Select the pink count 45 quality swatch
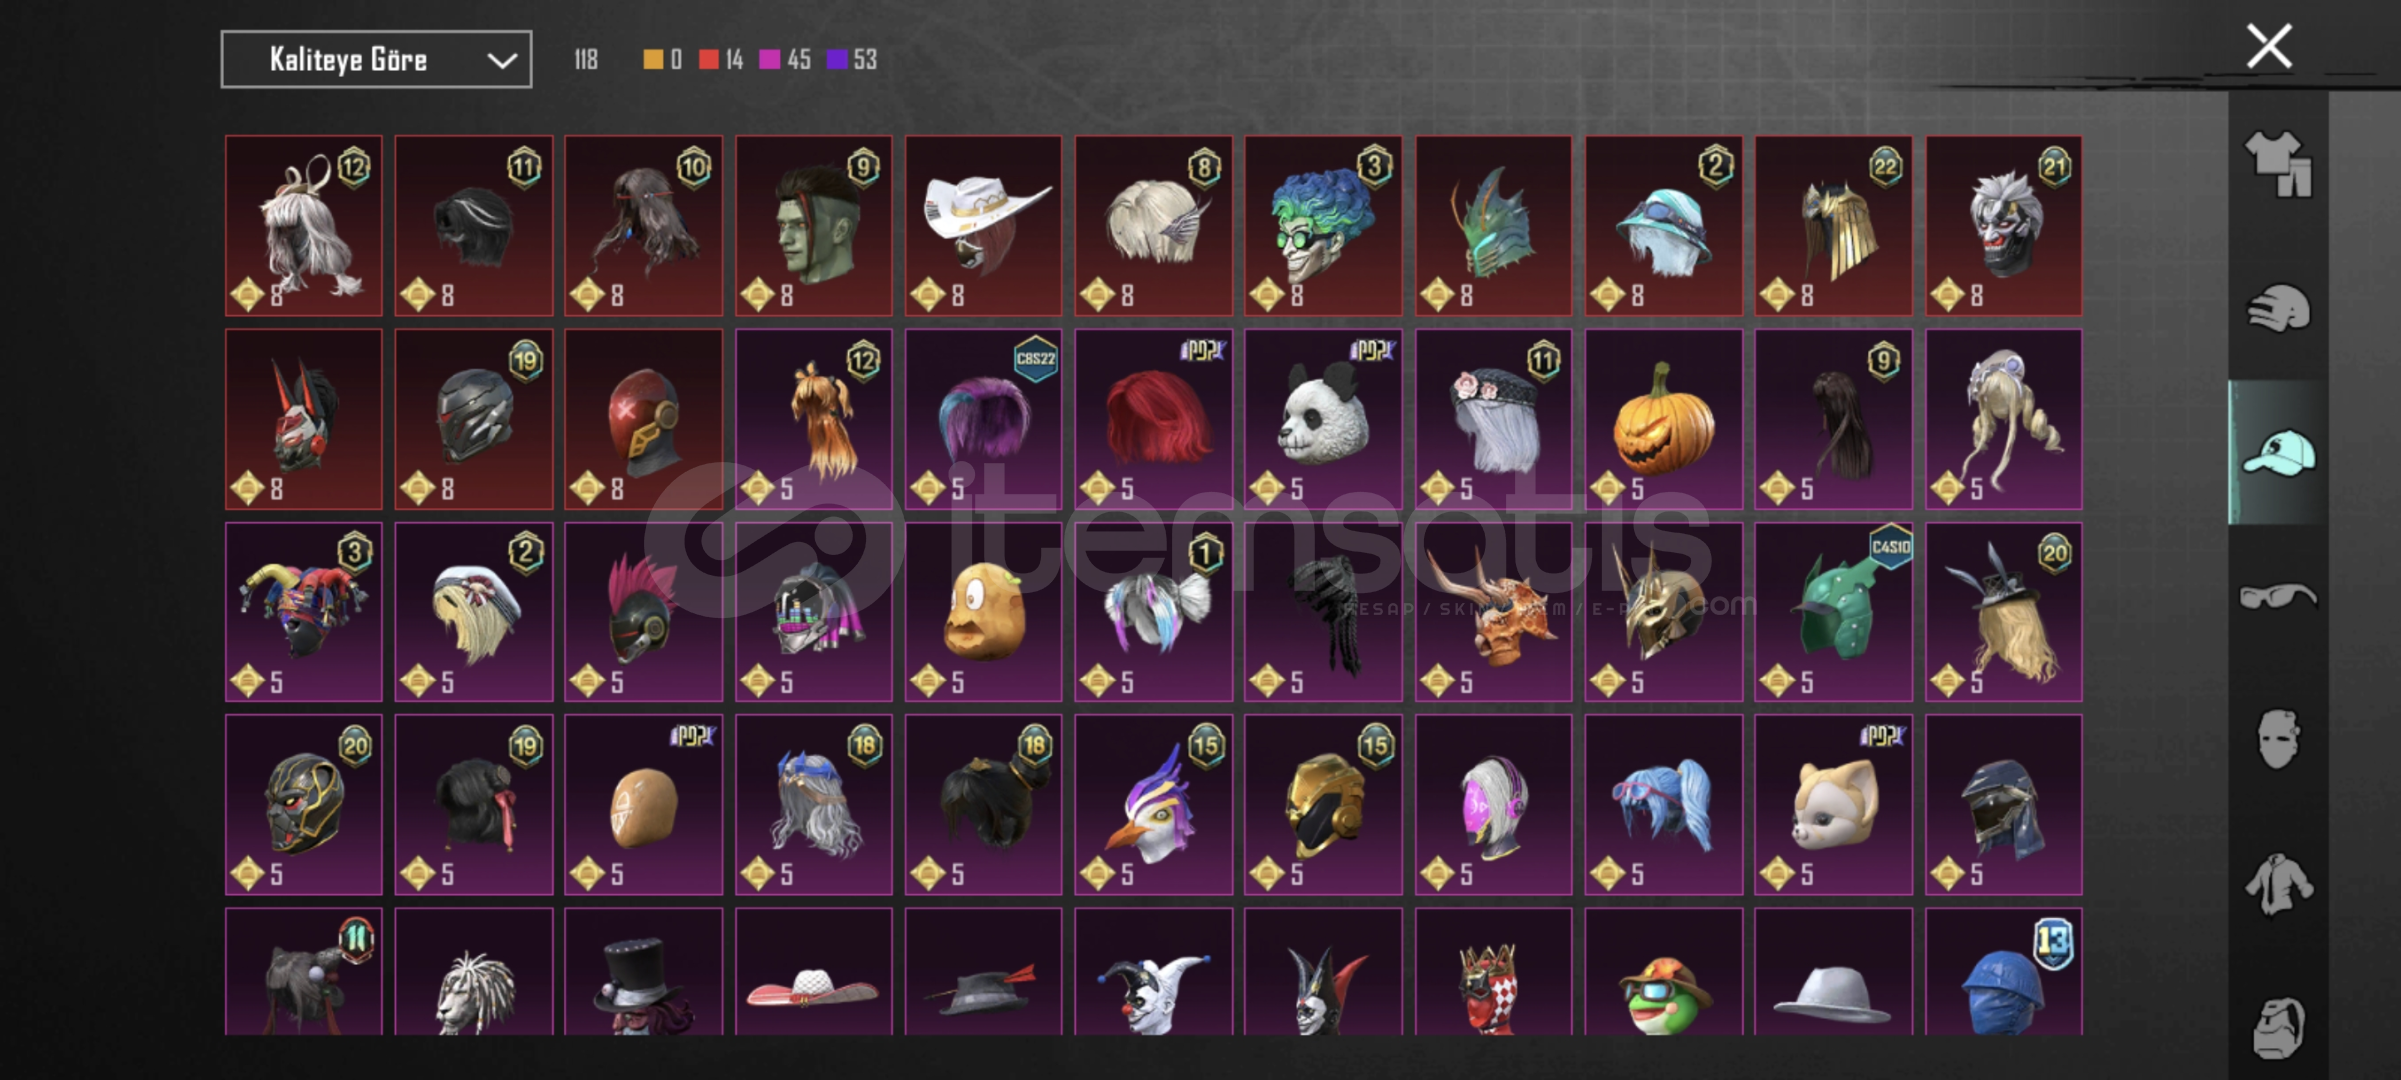This screenshot has width=2401, height=1080. 785,60
